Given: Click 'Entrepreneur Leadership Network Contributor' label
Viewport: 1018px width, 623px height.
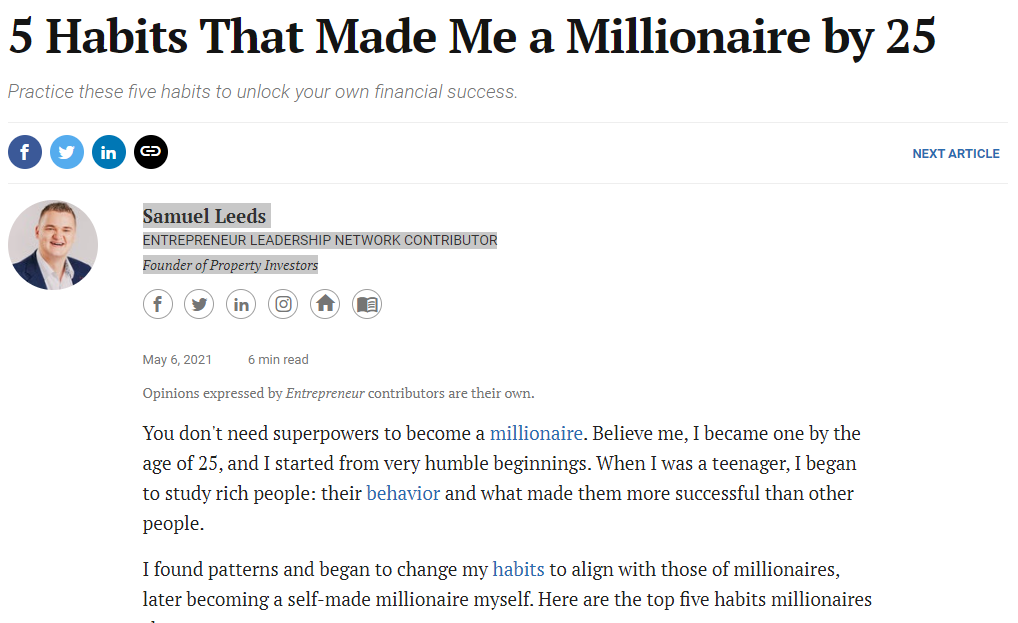Looking at the screenshot, I should tap(319, 241).
